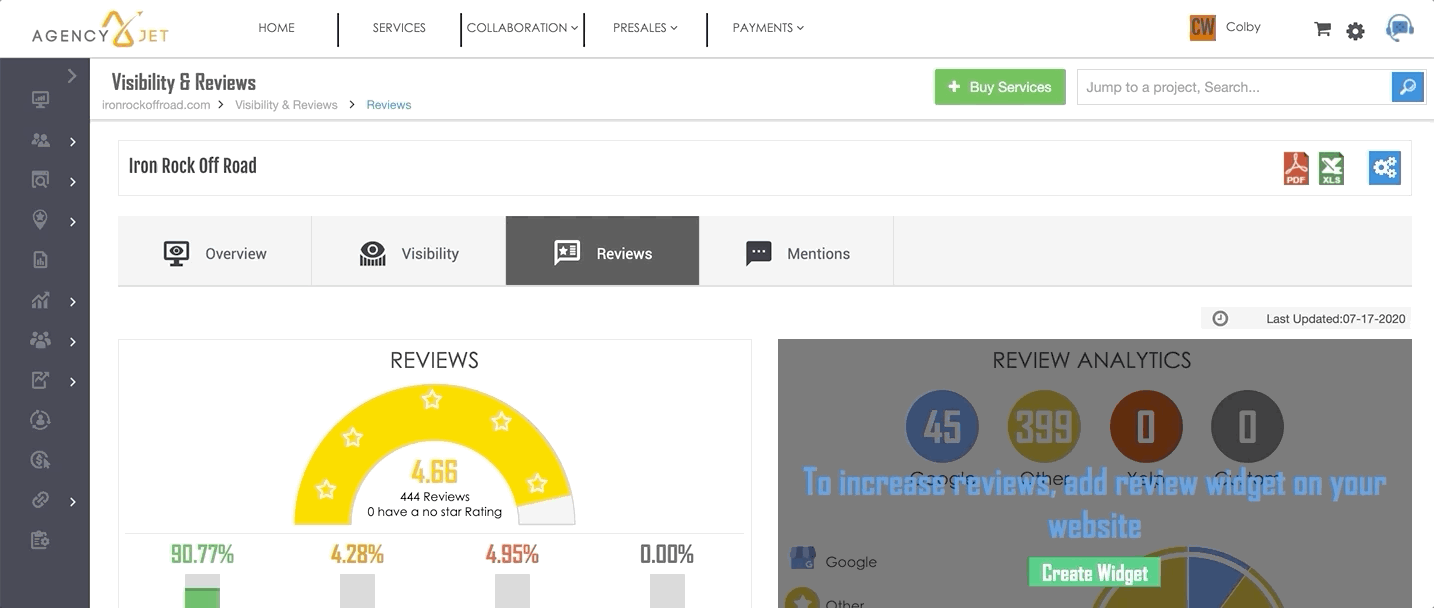Go to Home in top navigation
1434x608 pixels.
(276, 28)
